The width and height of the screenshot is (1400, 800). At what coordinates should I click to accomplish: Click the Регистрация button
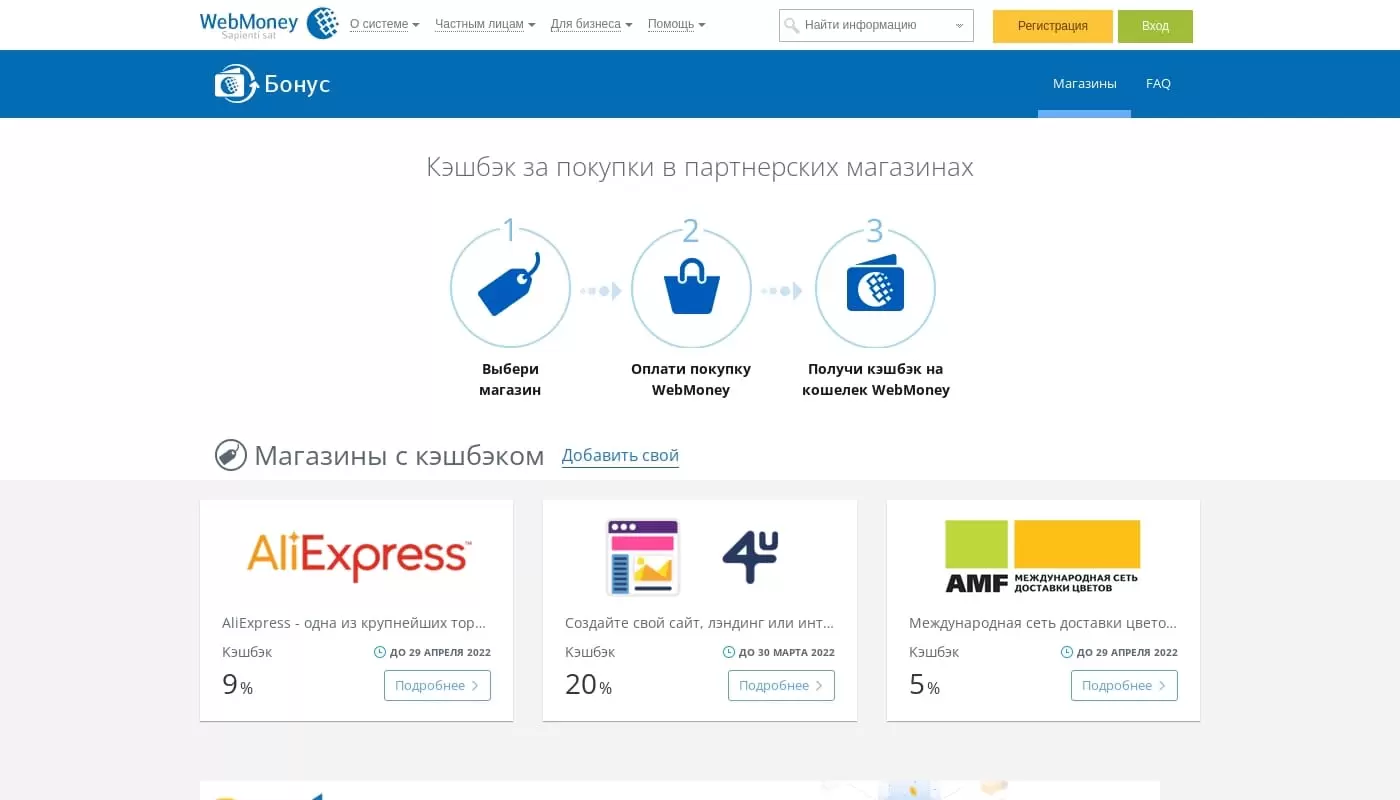[1053, 26]
